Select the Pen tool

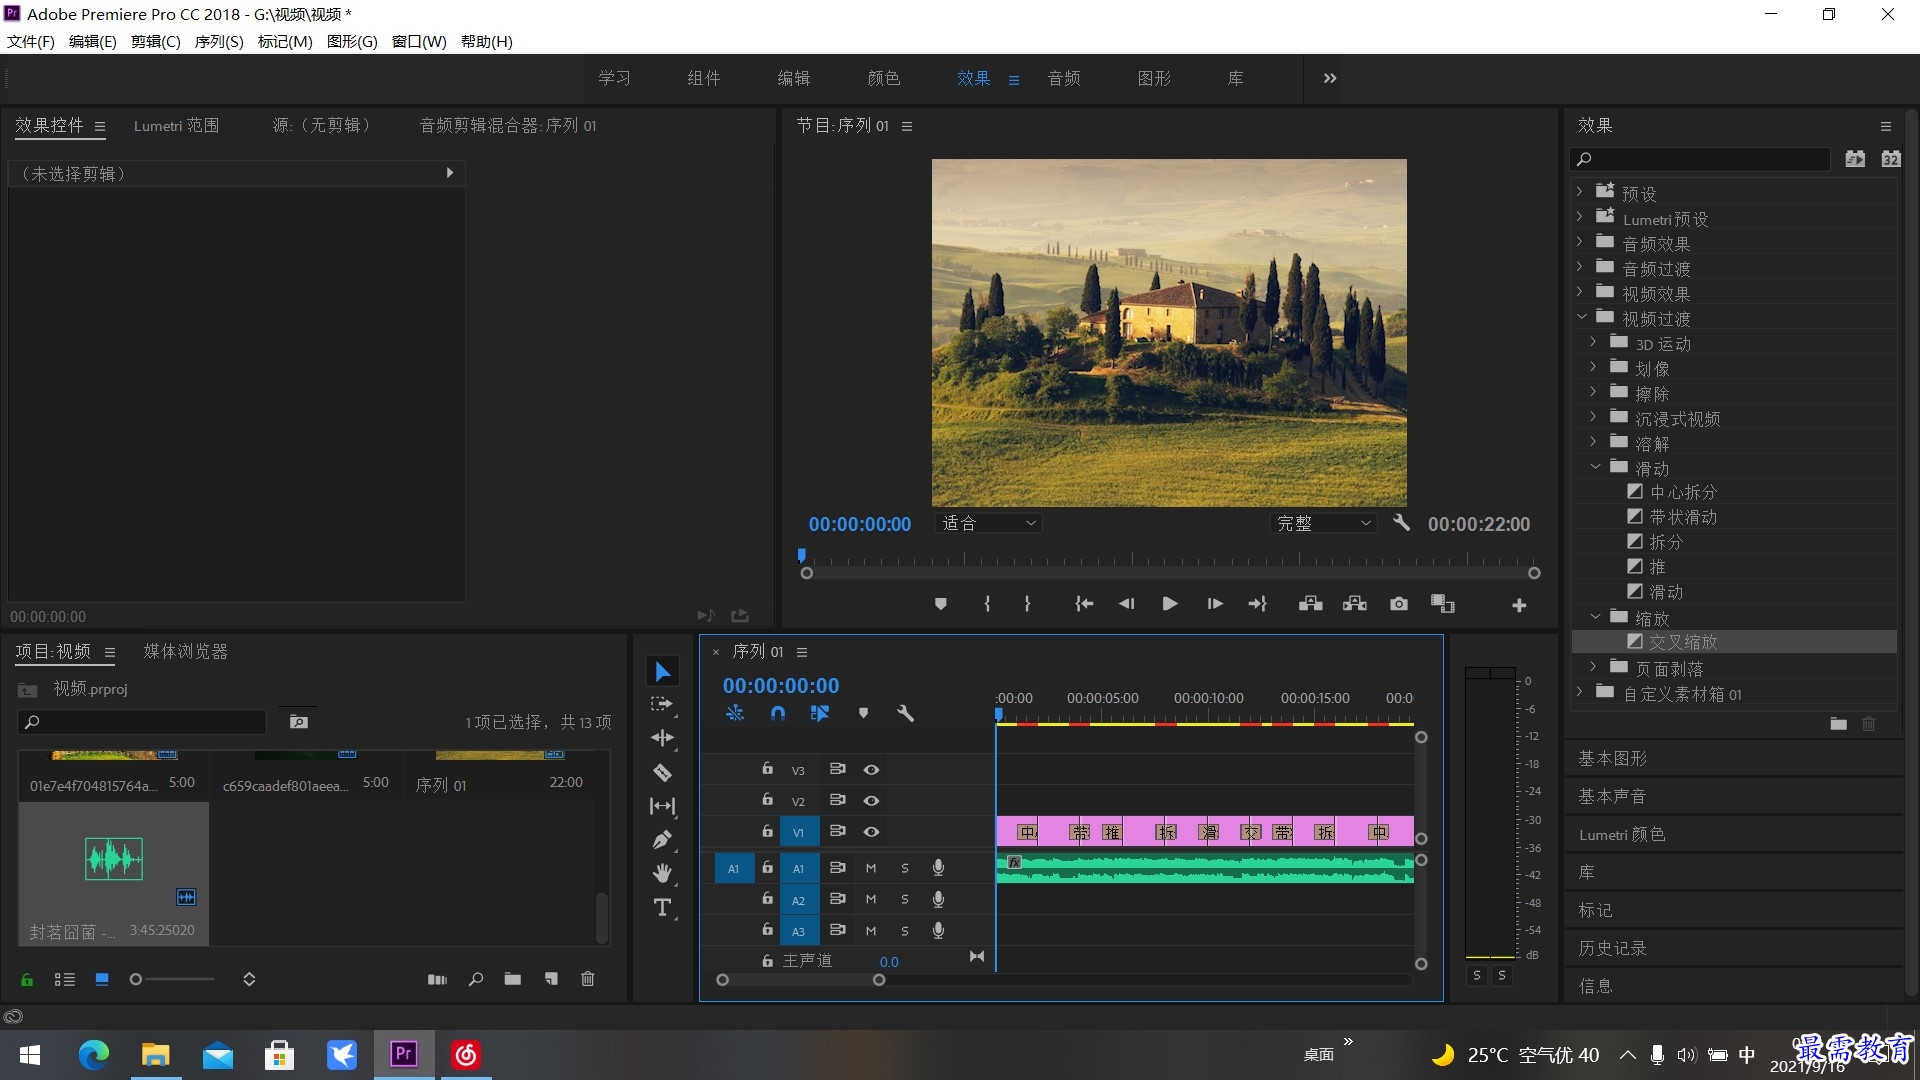(662, 840)
